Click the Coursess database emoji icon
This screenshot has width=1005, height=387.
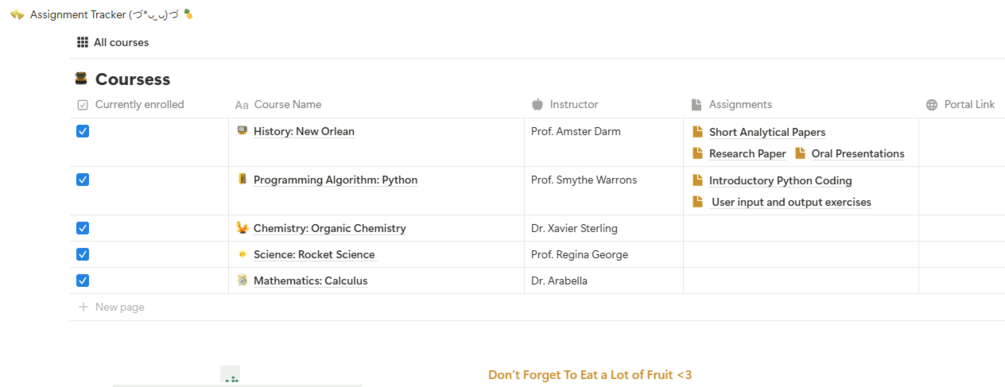tap(81, 79)
